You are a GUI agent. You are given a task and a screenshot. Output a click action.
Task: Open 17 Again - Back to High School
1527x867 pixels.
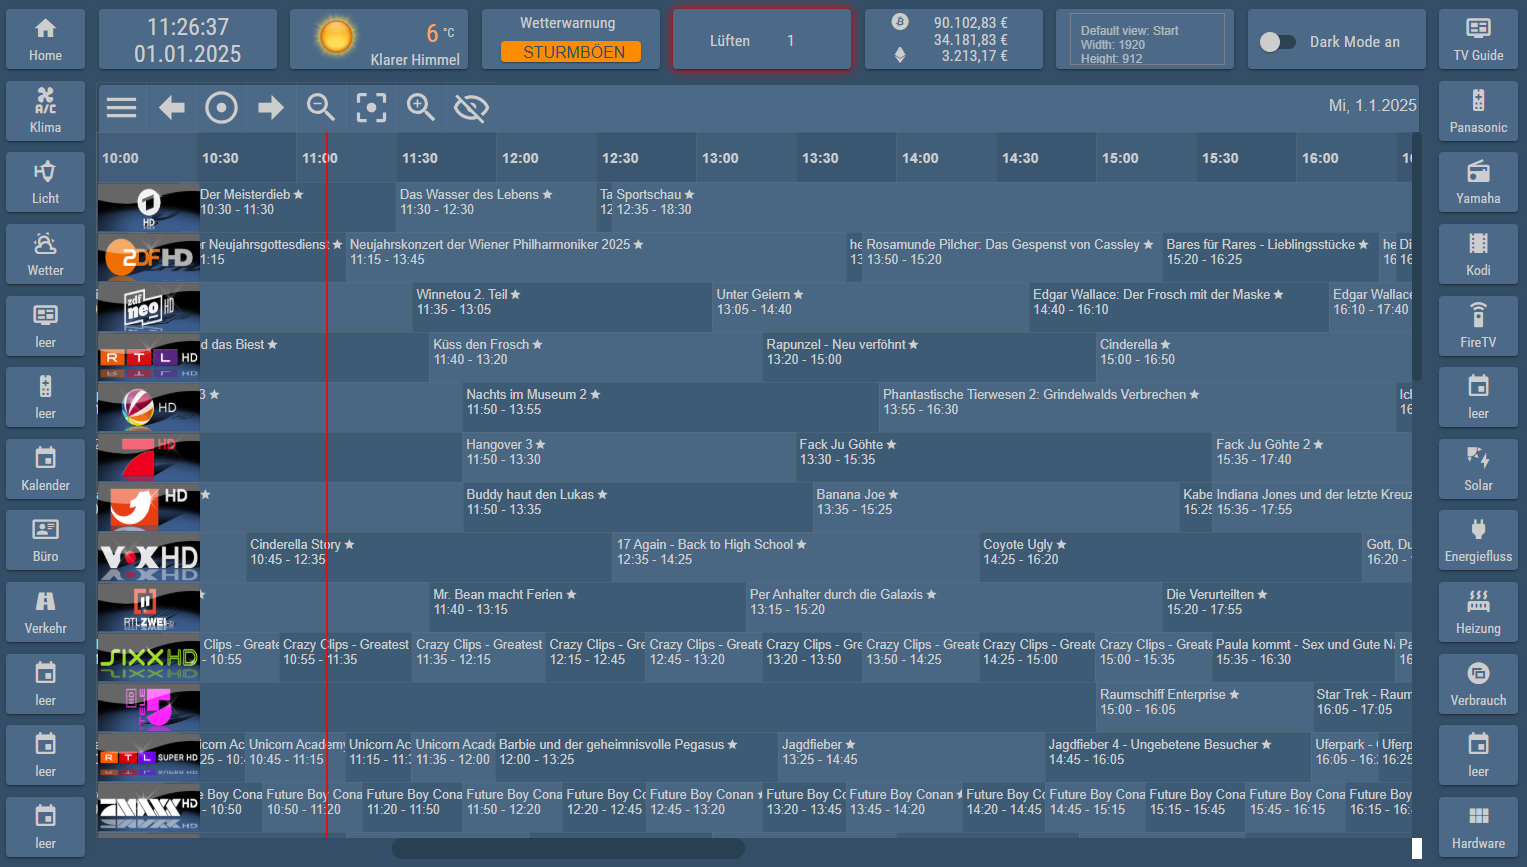796,558
